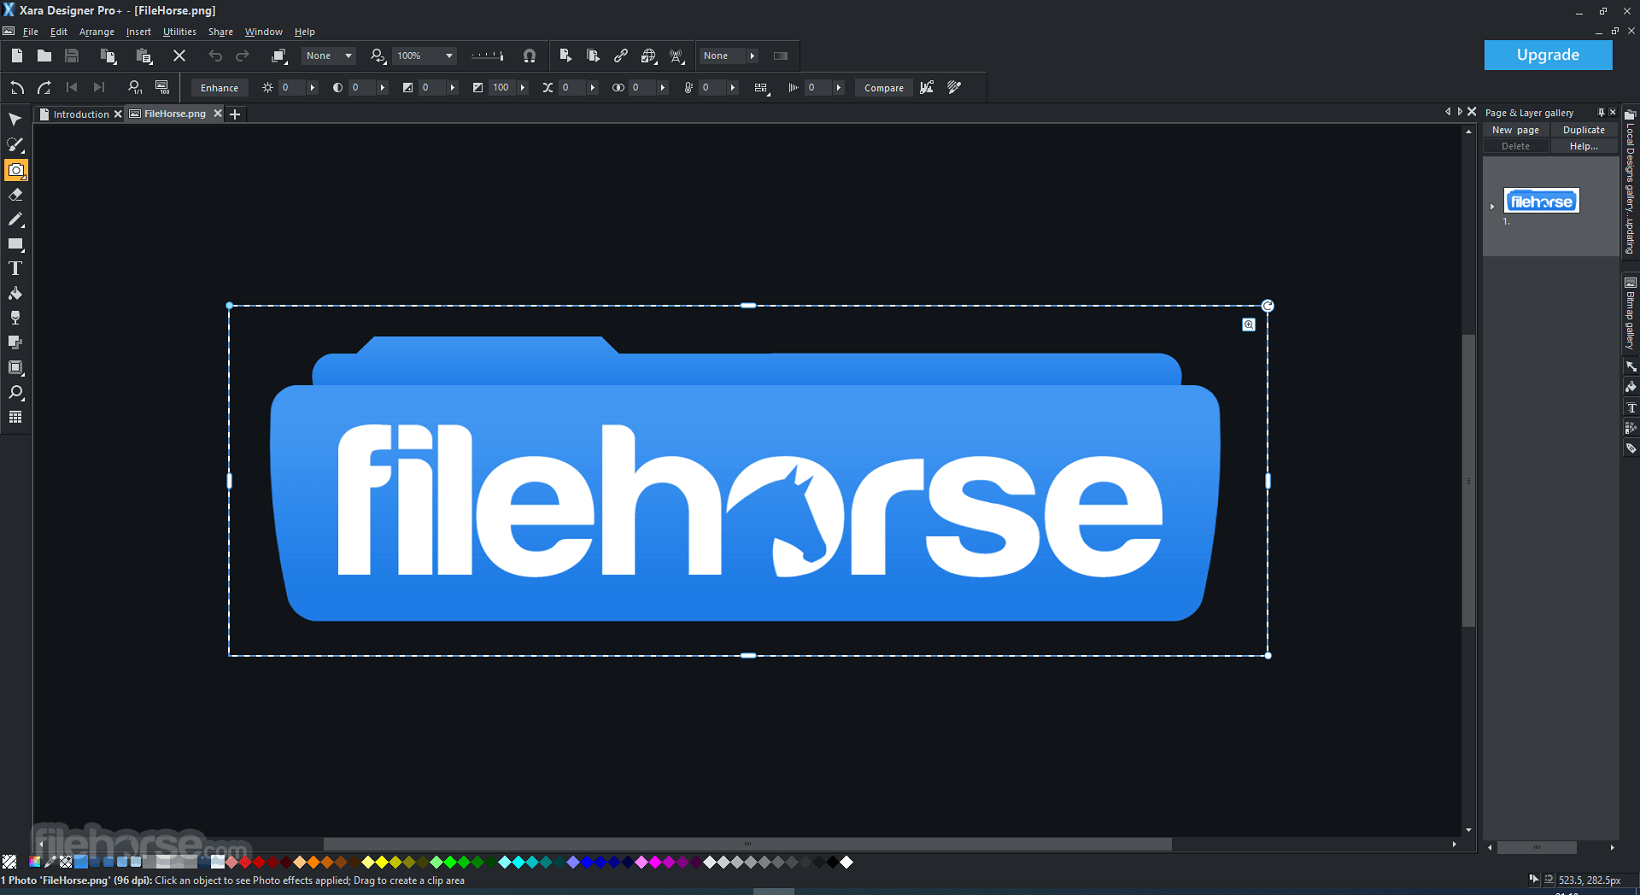Click the web globe preview icon

[x=649, y=56]
